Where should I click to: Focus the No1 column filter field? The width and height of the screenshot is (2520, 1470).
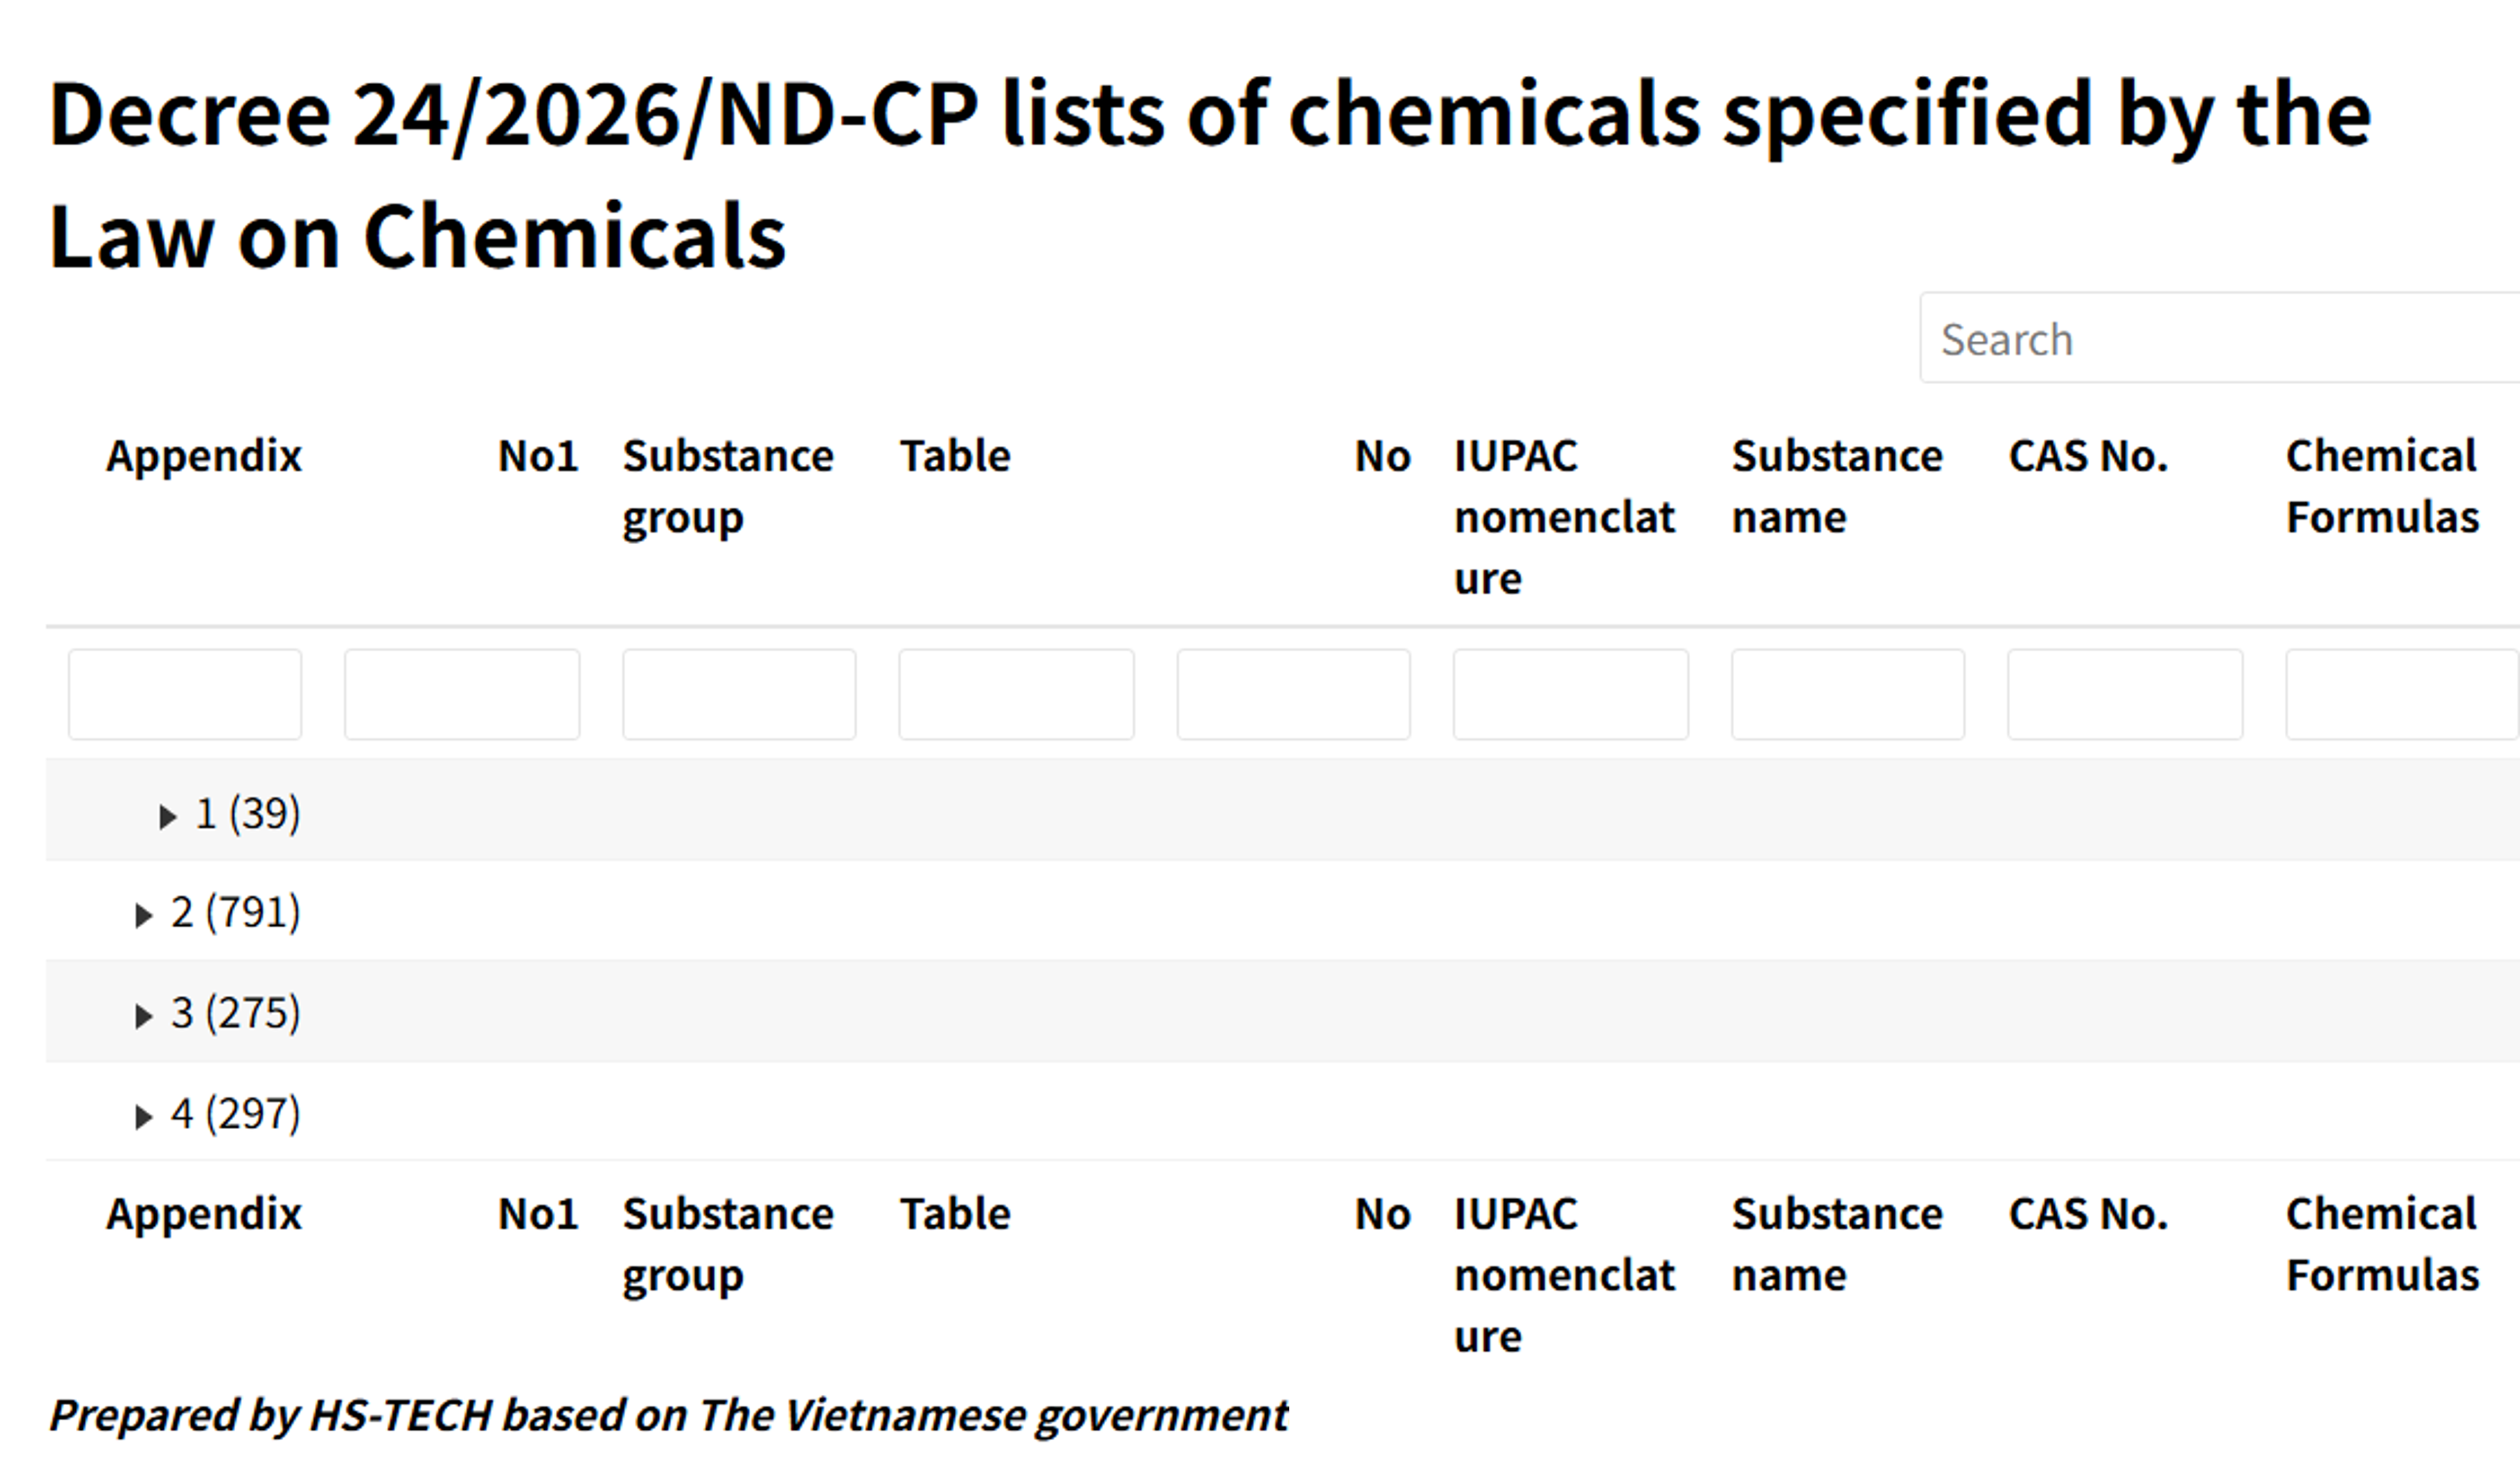click(x=462, y=695)
